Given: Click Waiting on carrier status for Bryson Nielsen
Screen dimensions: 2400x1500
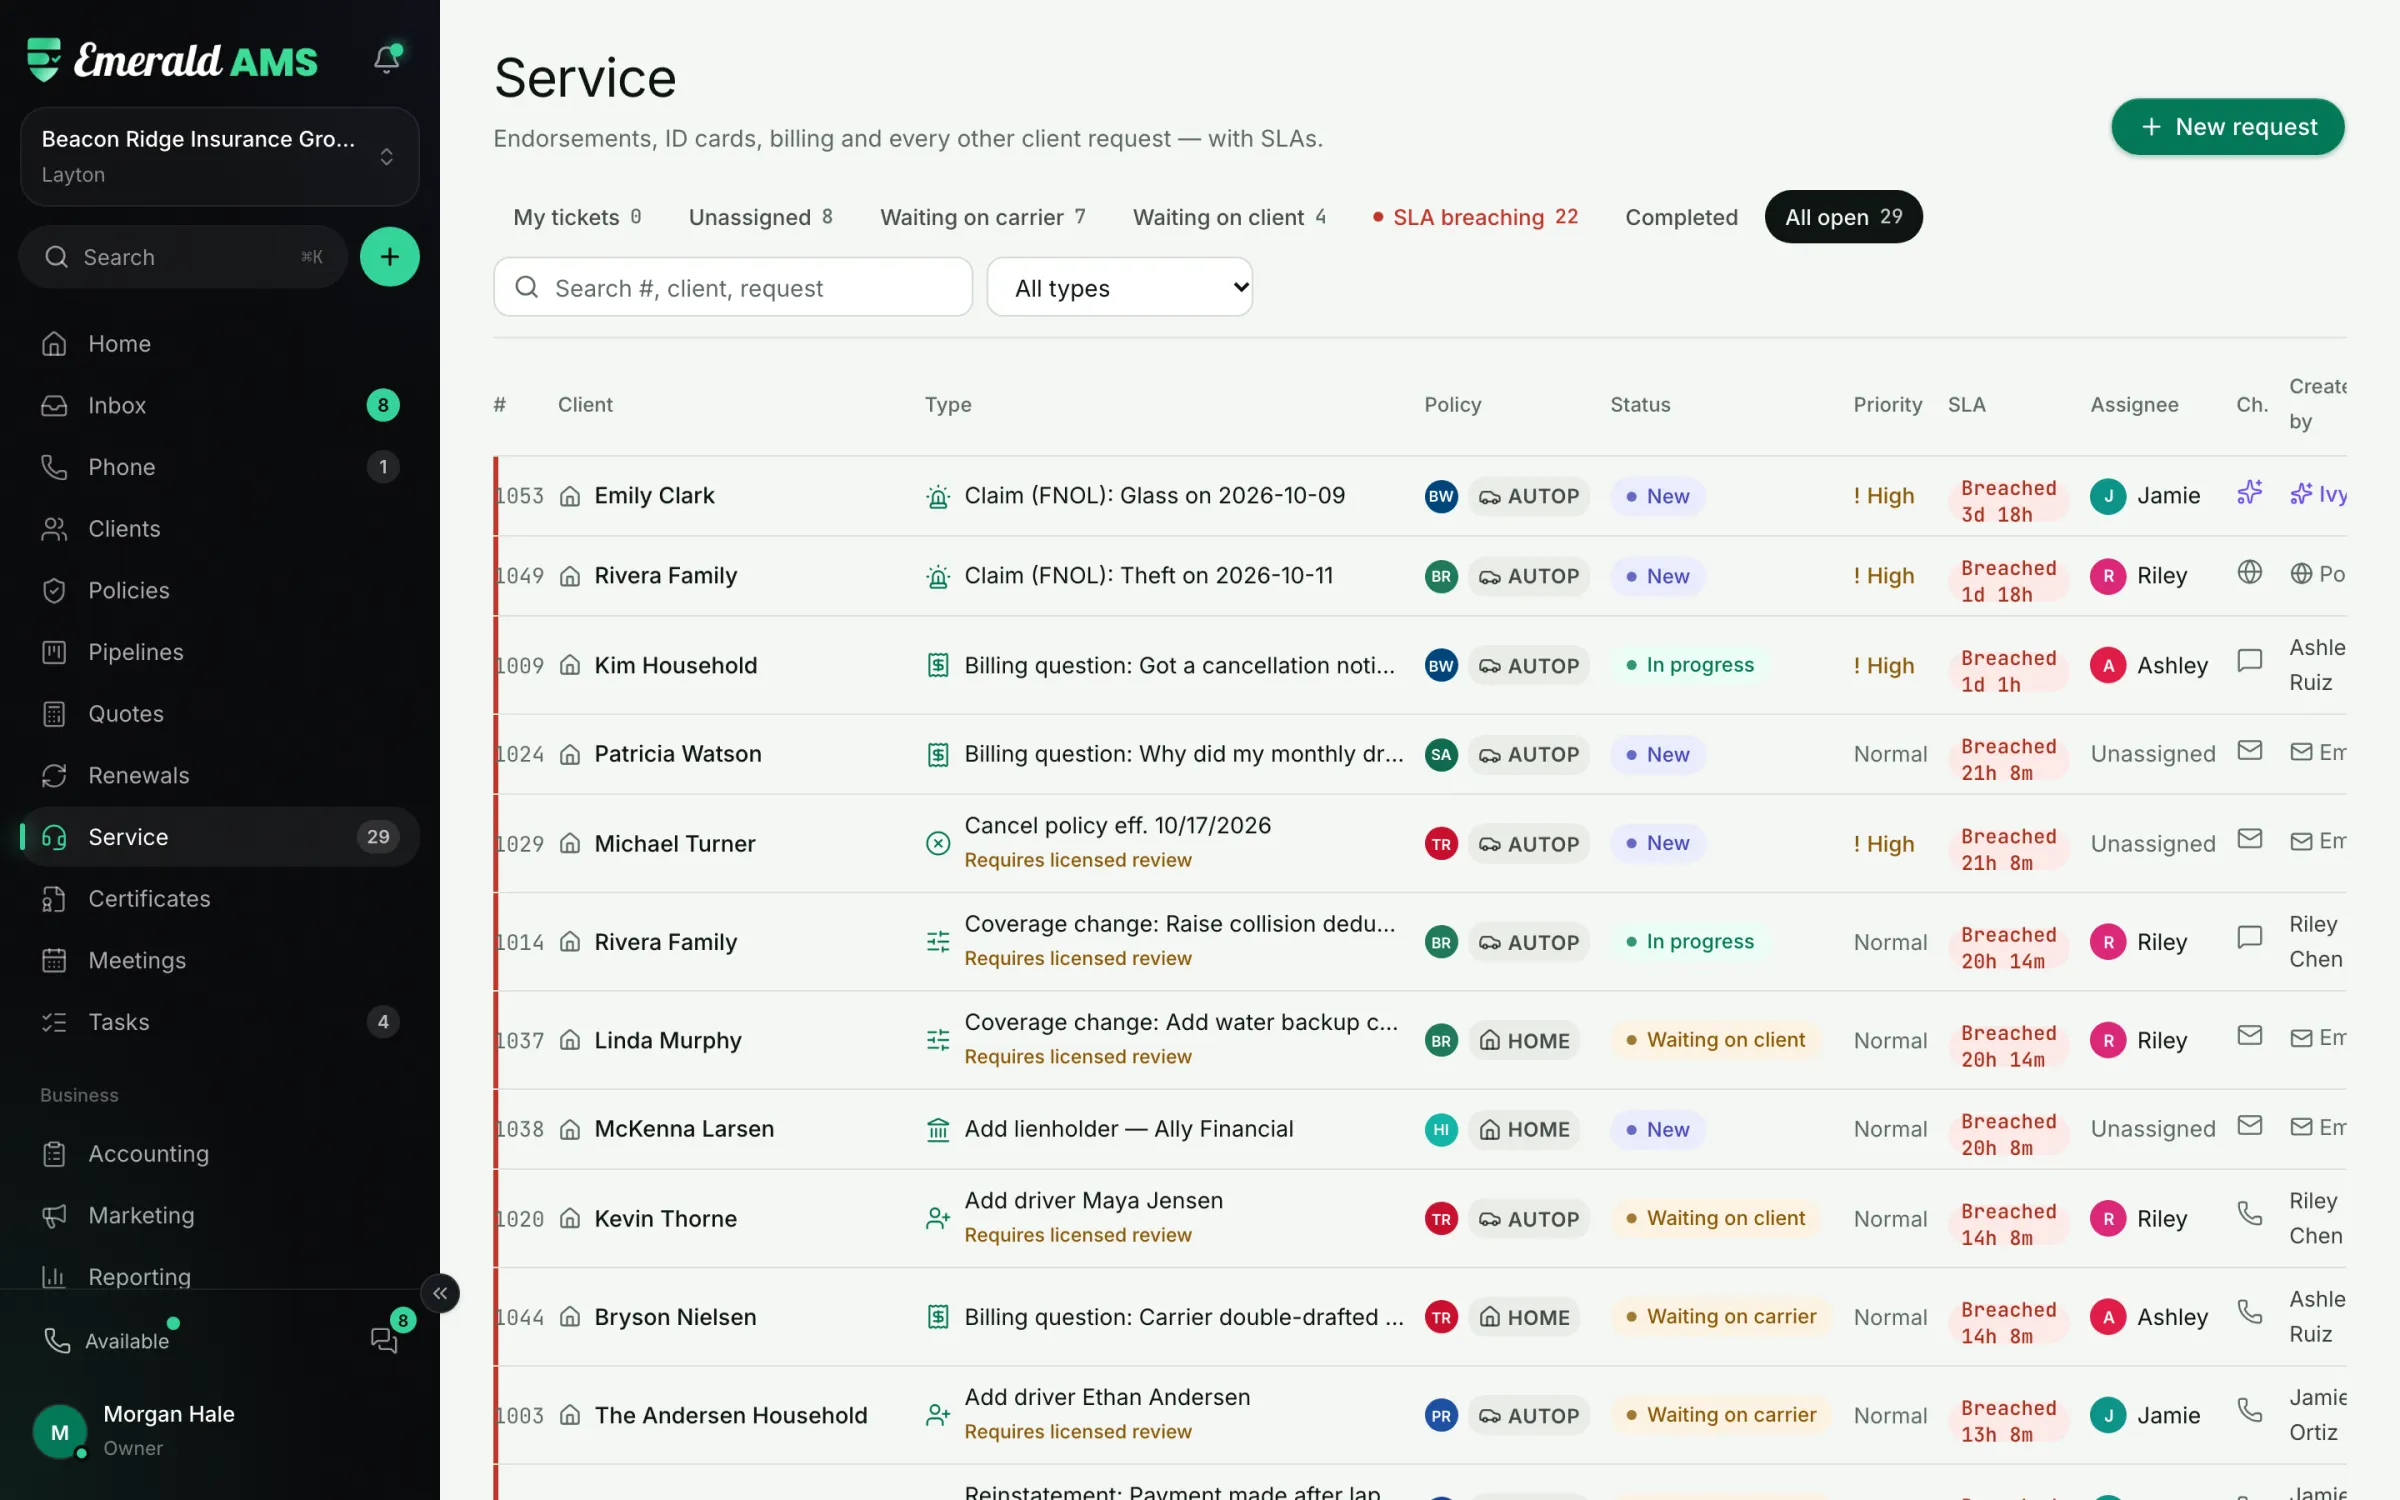Looking at the screenshot, I should pos(1720,1317).
